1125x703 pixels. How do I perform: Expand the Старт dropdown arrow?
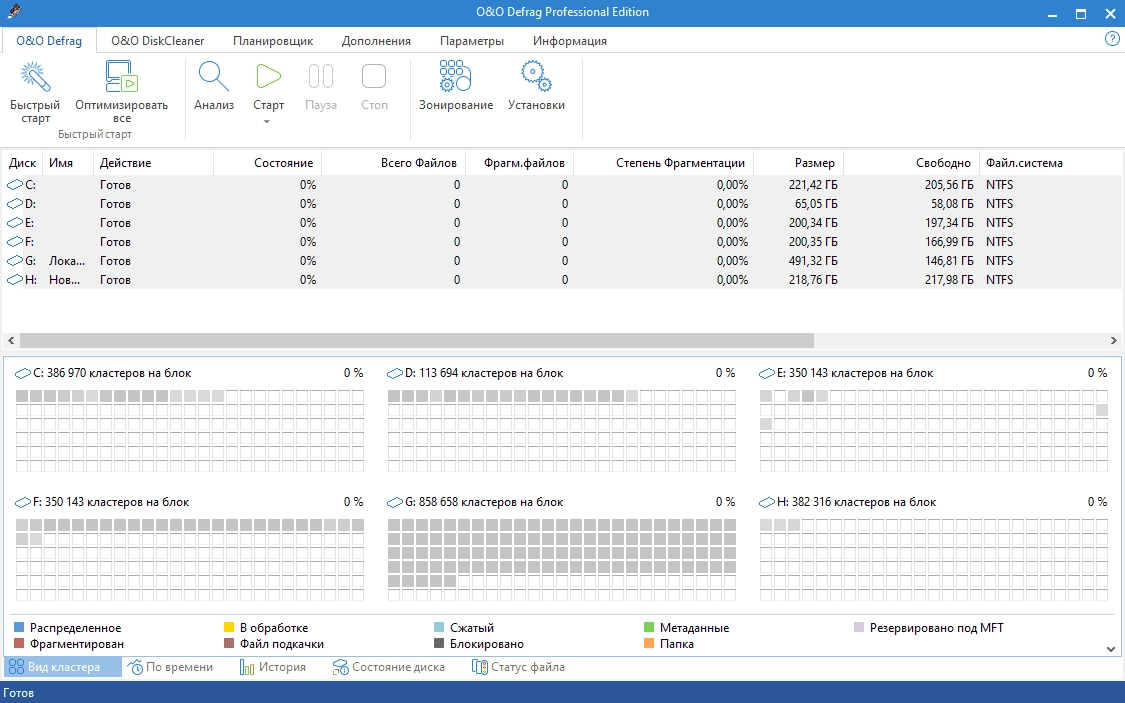[267, 121]
